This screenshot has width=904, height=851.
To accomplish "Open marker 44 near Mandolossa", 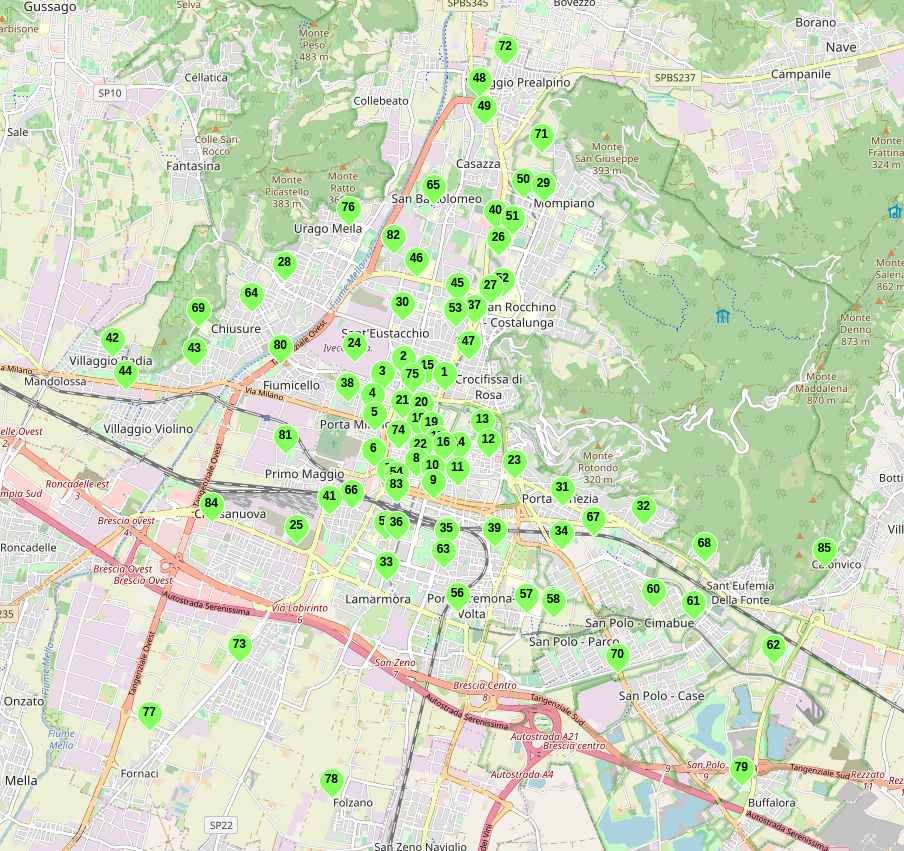I will click(125, 374).
